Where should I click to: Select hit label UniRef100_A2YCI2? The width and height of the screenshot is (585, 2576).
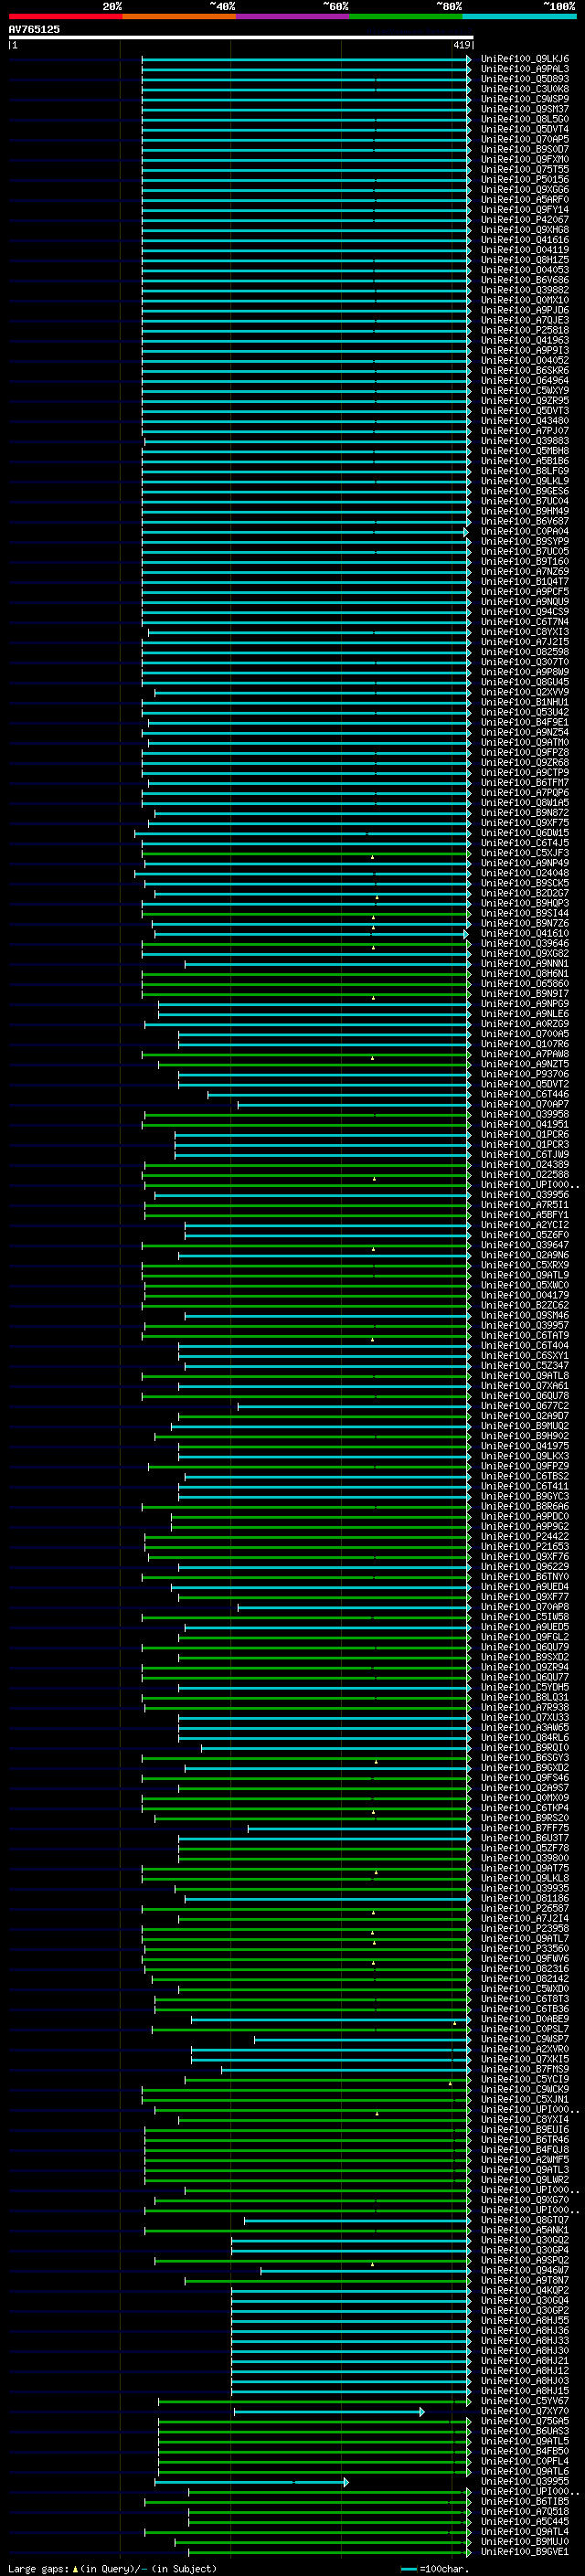pyautogui.click(x=524, y=1225)
